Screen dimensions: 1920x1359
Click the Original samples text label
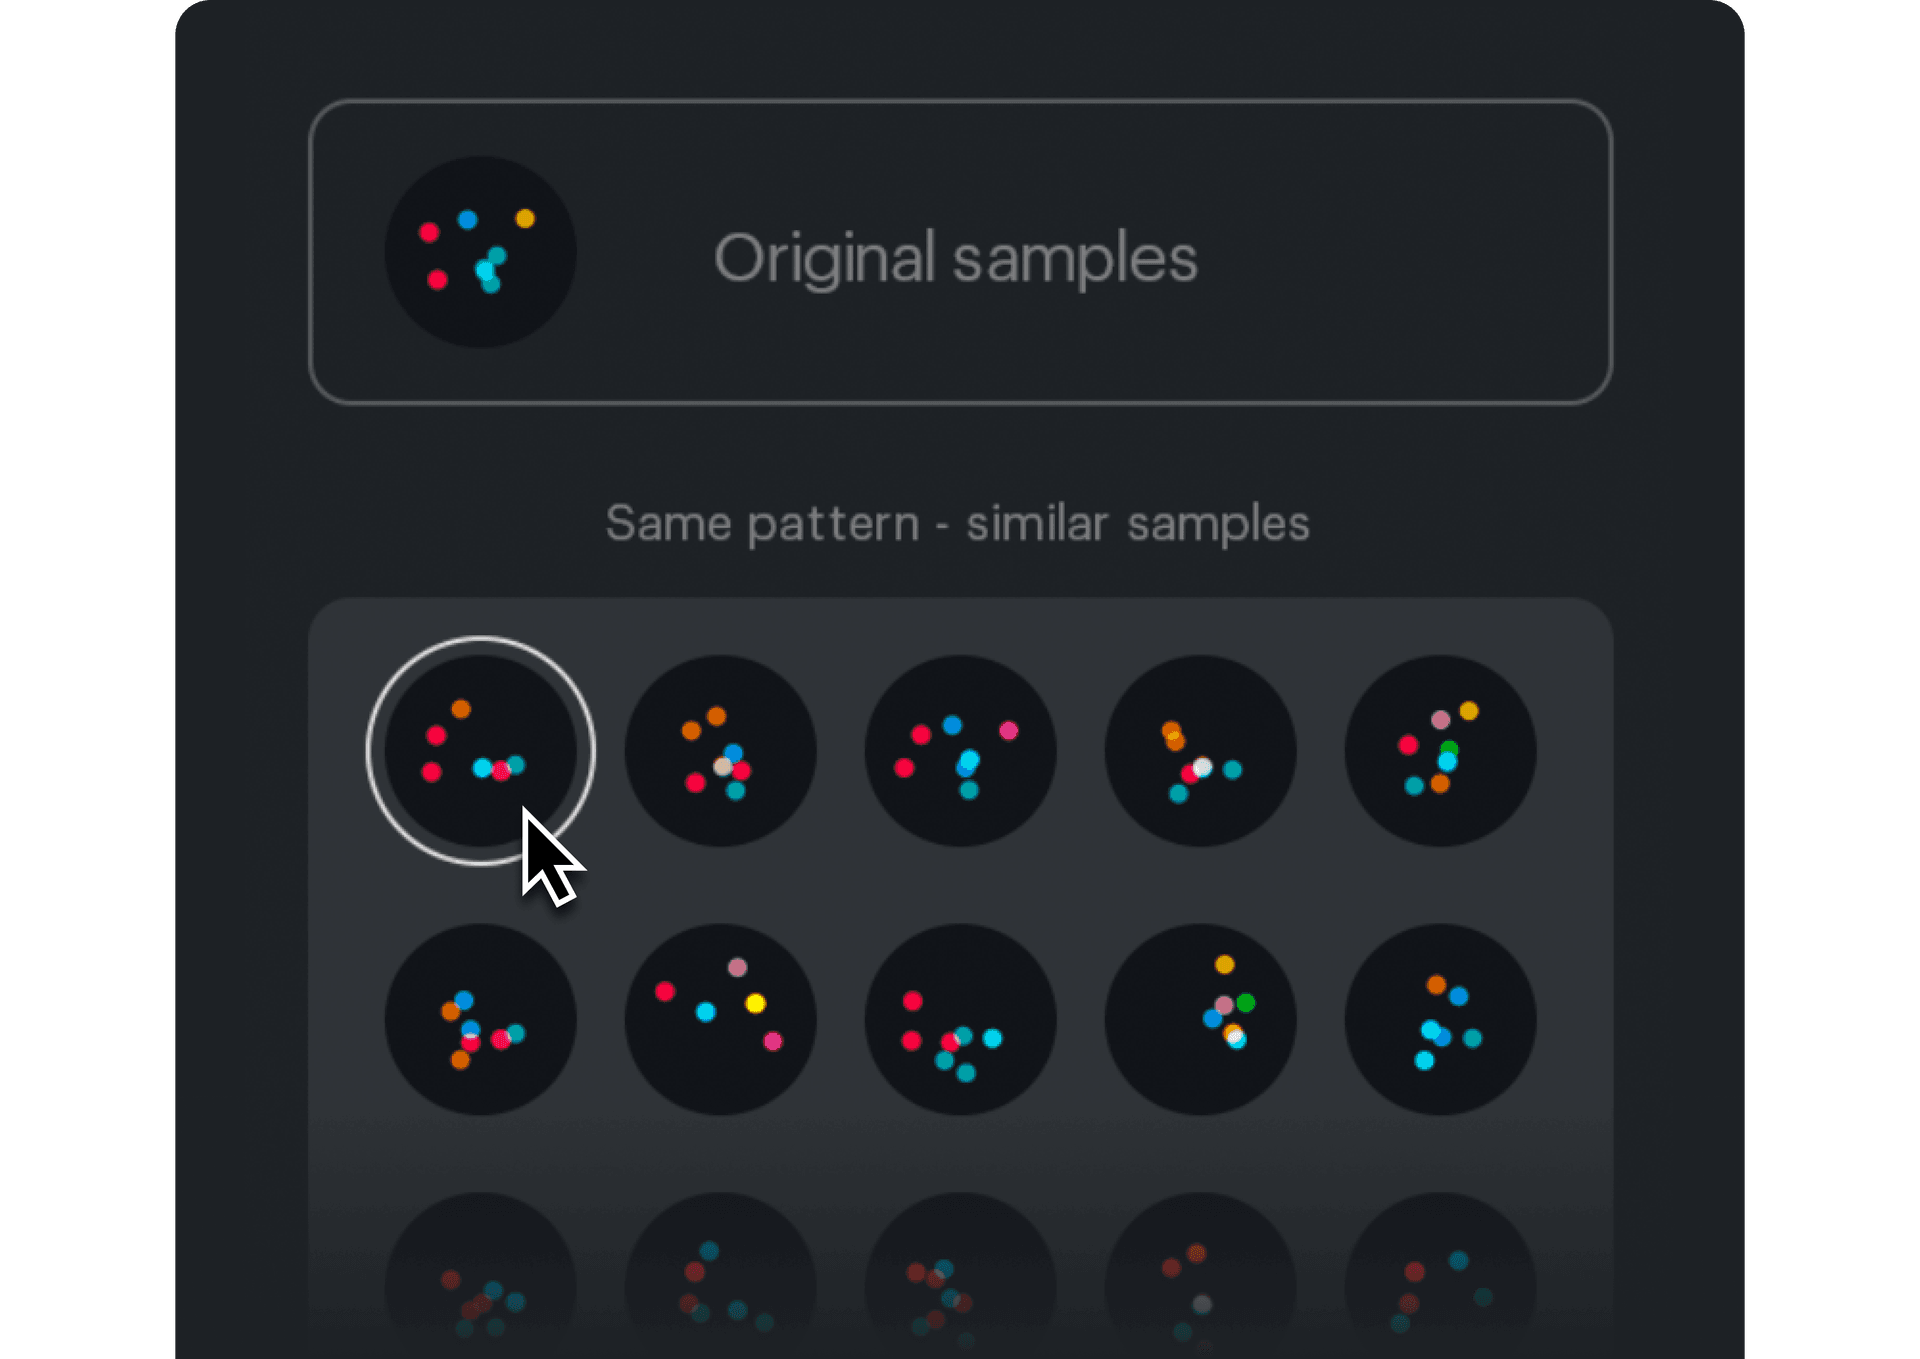tap(955, 258)
